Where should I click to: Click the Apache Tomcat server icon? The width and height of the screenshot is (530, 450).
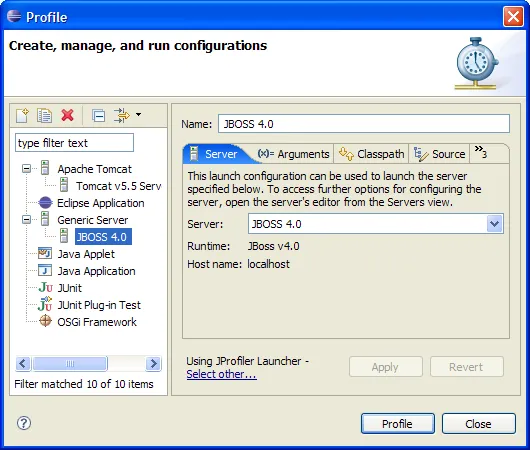45,168
